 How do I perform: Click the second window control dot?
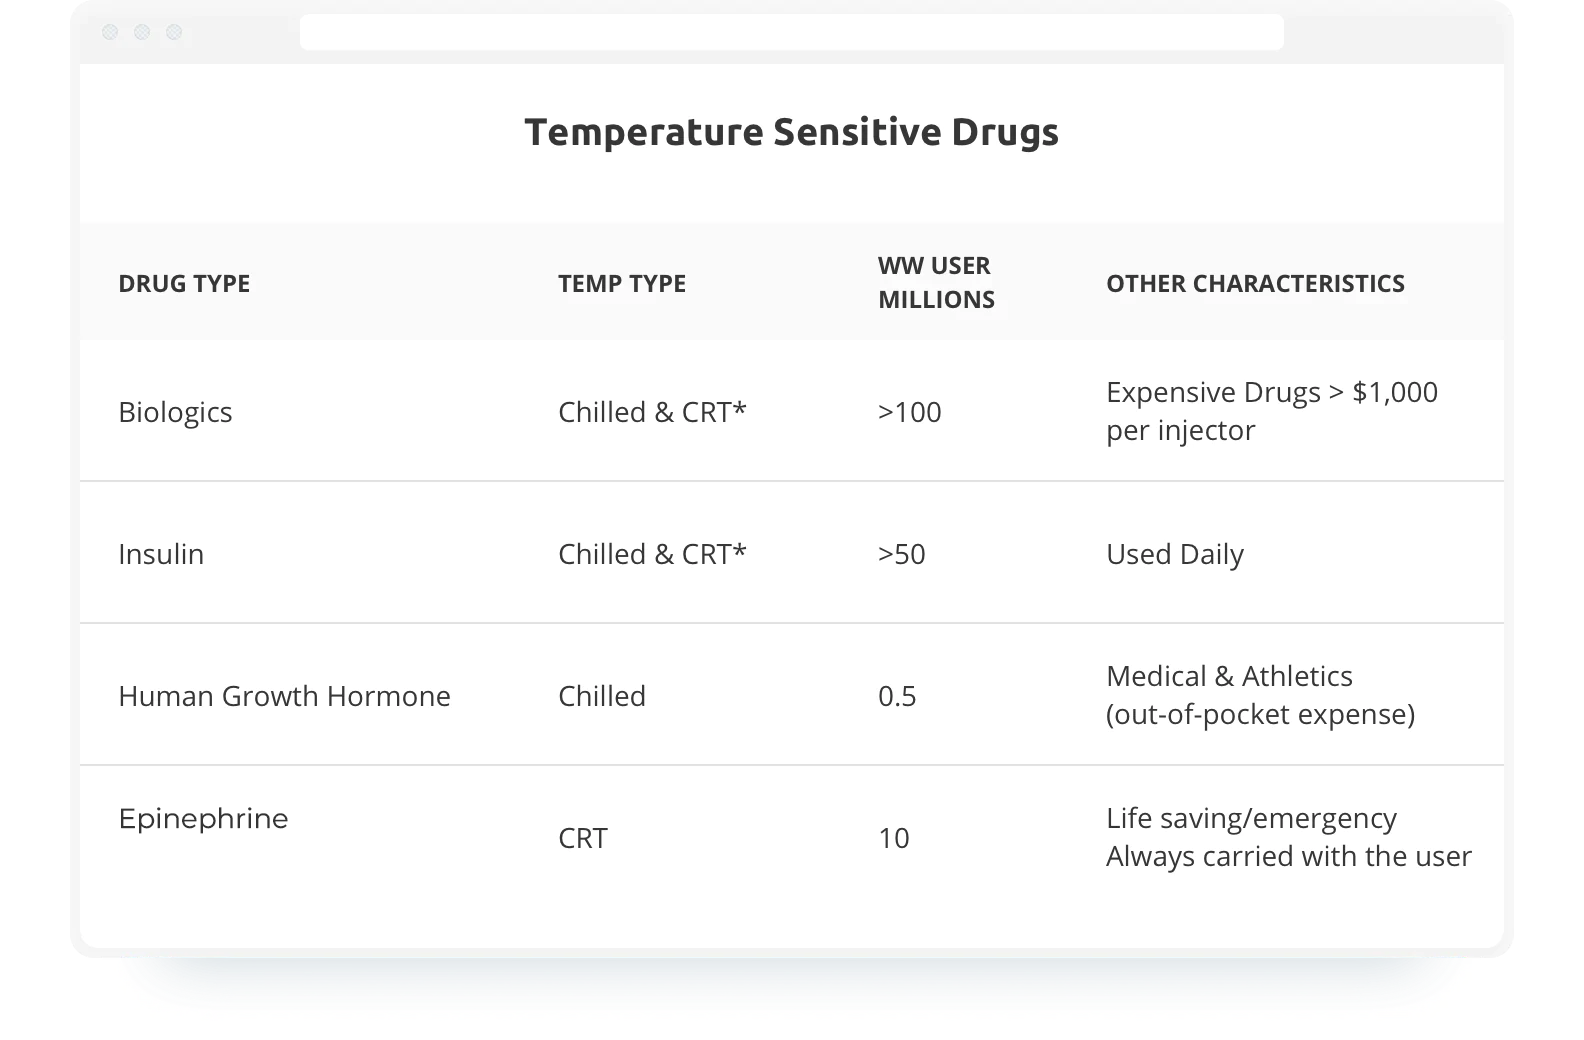click(x=142, y=32)
